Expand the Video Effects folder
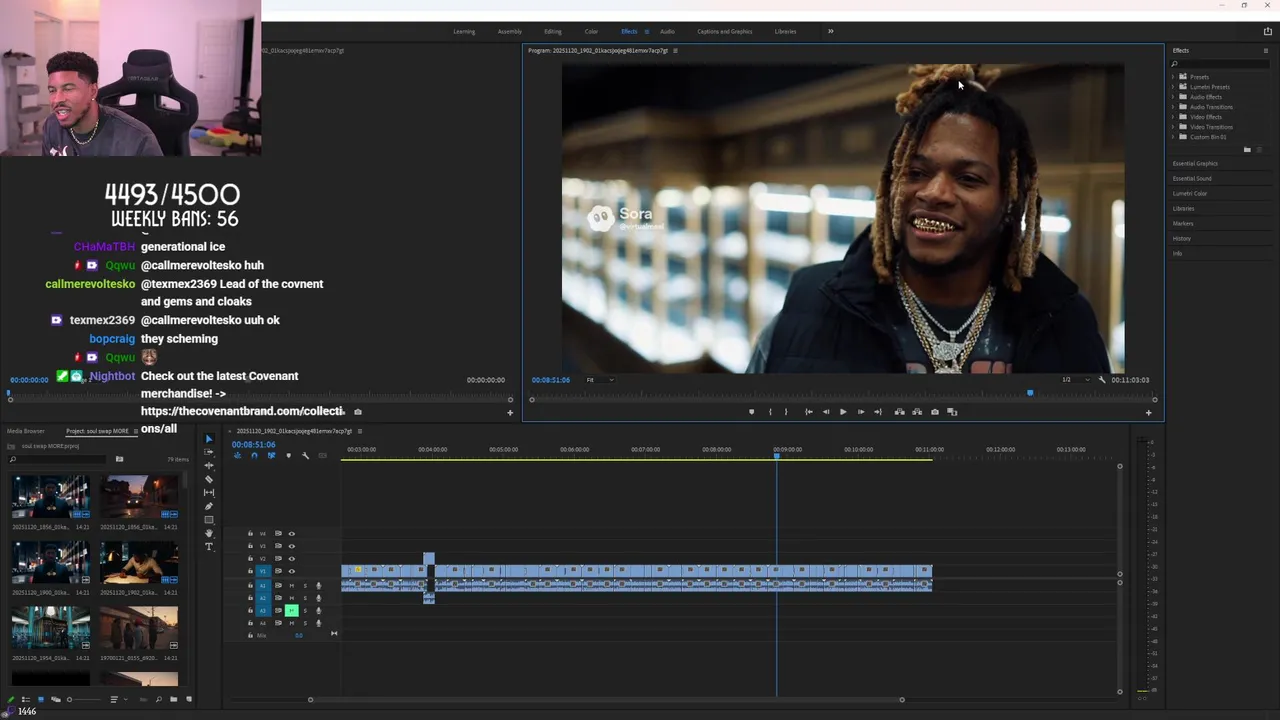 [x=1173, y=117]
